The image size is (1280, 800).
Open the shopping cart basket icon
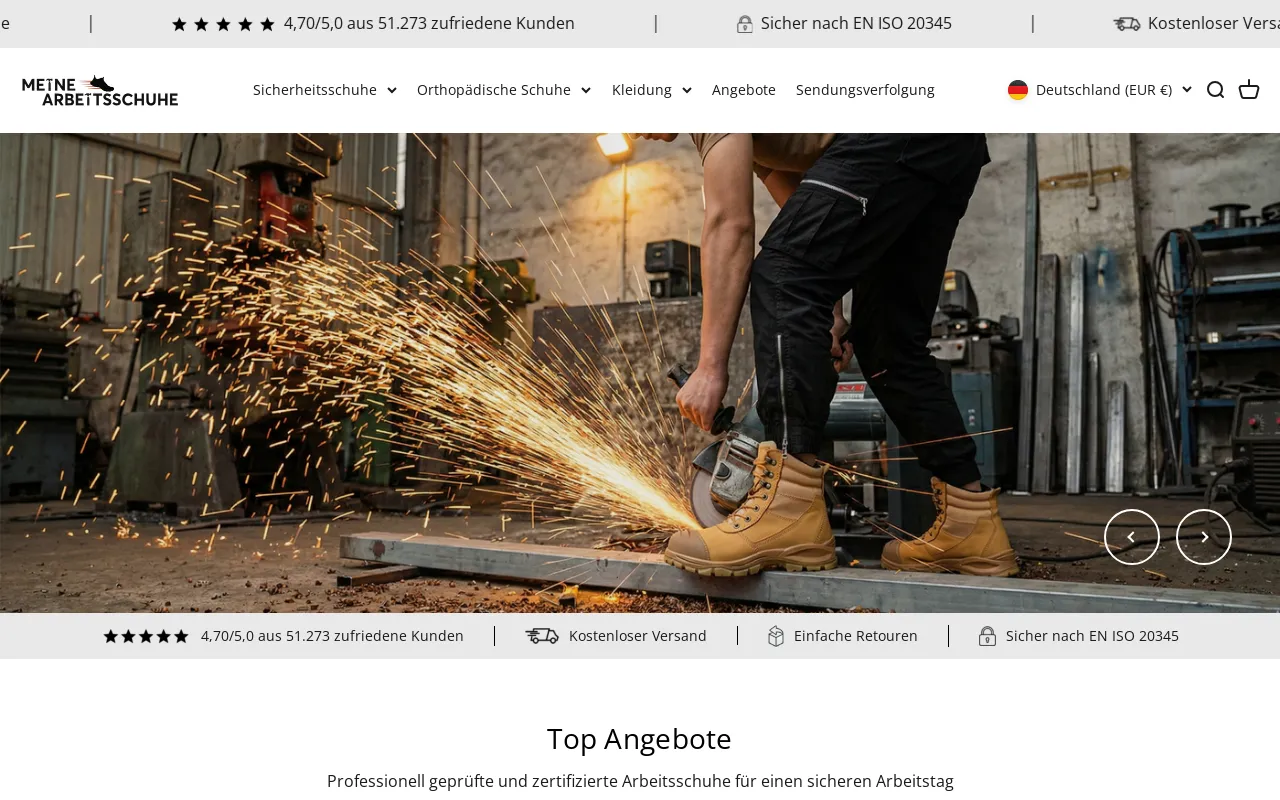(1249, 90)
